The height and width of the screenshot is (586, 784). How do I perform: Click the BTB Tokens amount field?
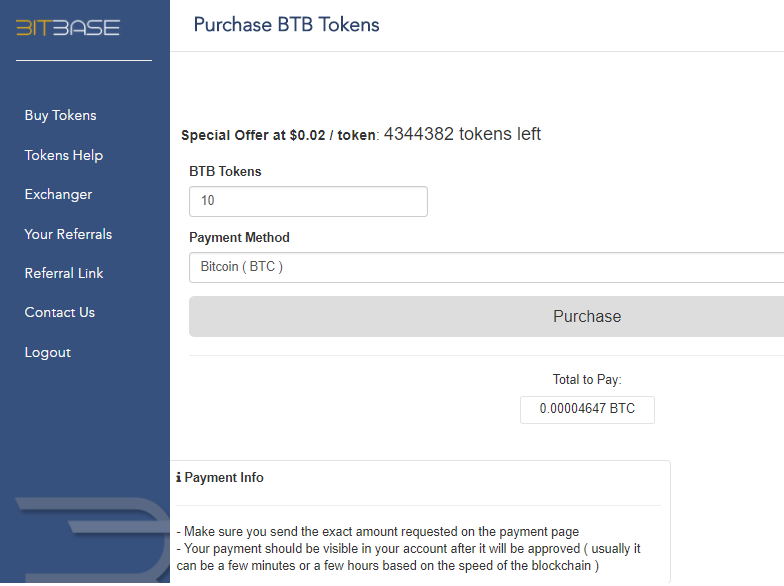tap(308, 202)
